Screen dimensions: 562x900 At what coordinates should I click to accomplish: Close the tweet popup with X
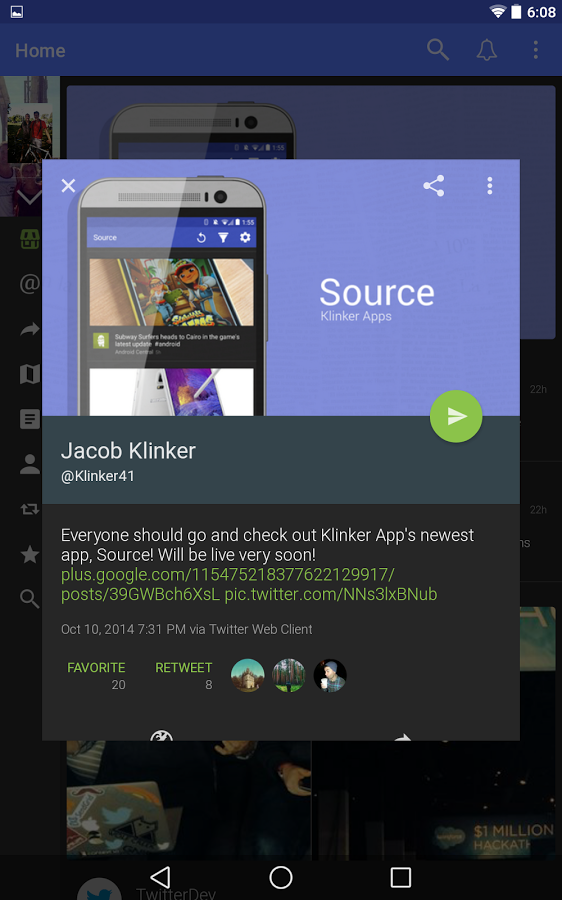68,185
